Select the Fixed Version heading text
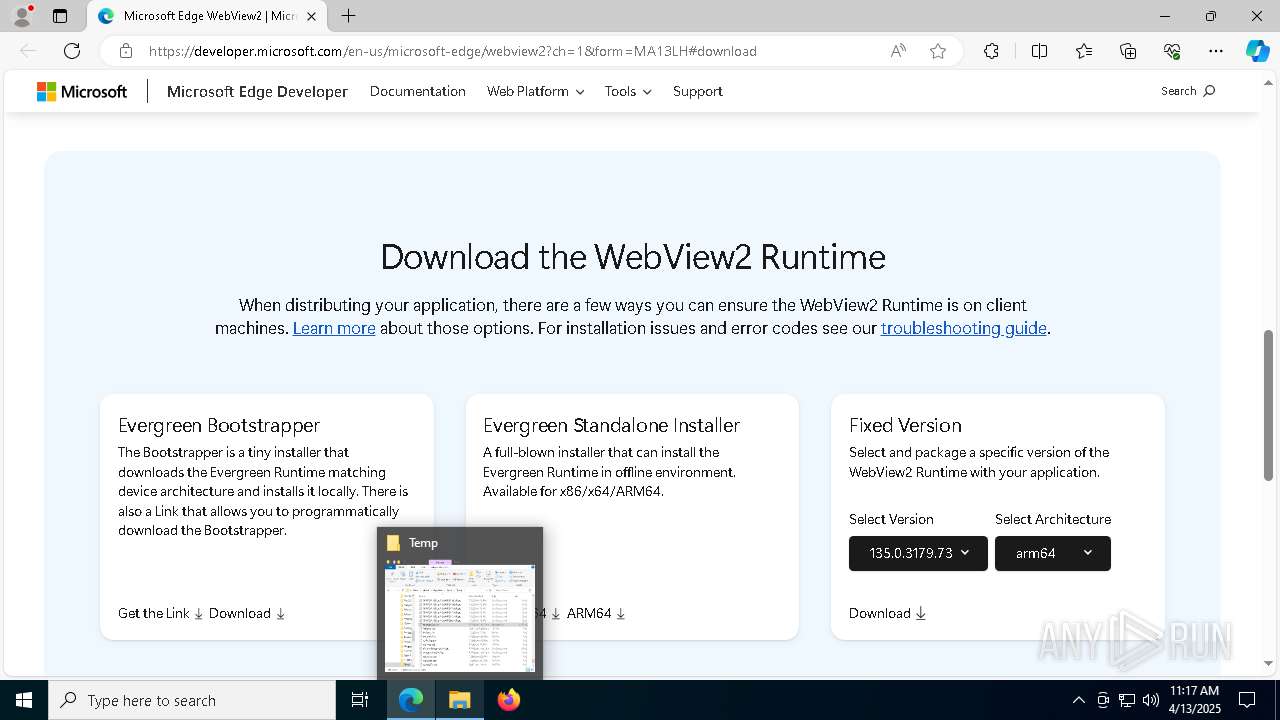This screenshot has width=1280, height=720. click(x=905, y=425)
